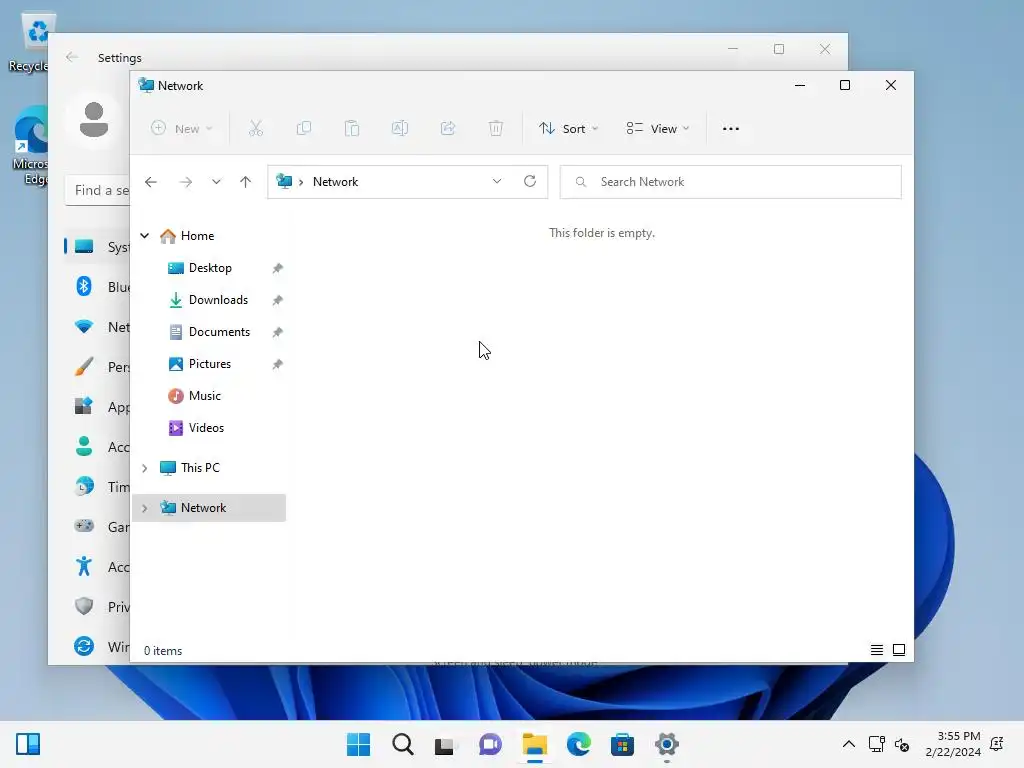Expand address bar previous locations dropdown
The height and width of the screenshot is (768, 1024).
point(497,182)
